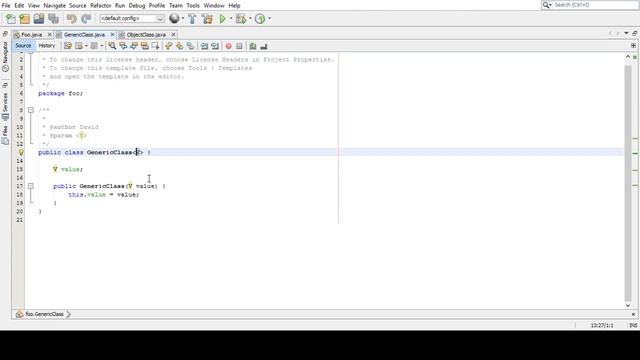Click the Uncomment code icon
The height and width of the screenshot is (360, 640).
click(x=264, y=47)
